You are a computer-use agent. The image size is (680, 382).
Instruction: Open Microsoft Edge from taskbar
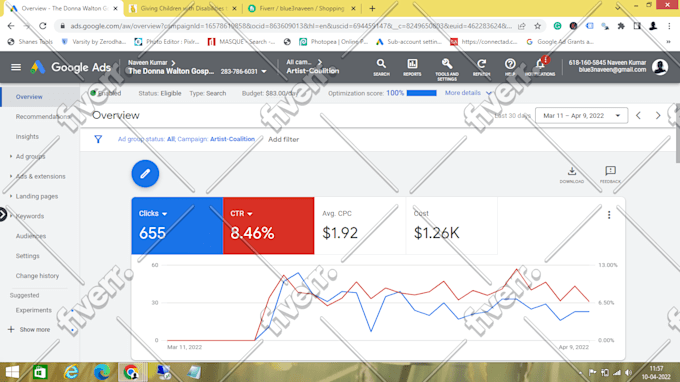(102, 372)
